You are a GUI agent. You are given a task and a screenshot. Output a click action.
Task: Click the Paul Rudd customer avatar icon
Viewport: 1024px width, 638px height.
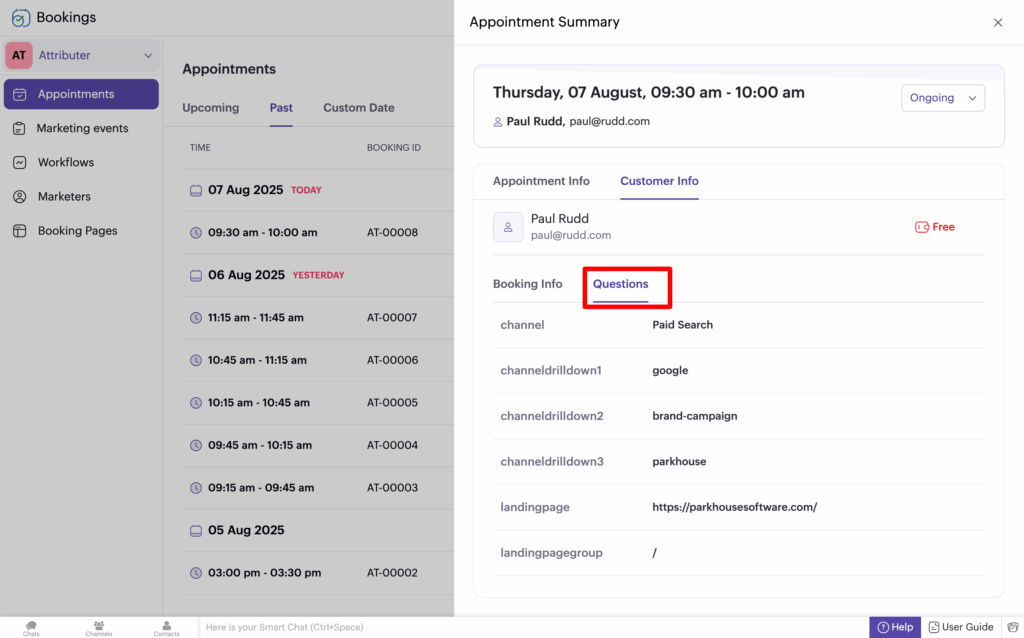(x=508, y=227)
